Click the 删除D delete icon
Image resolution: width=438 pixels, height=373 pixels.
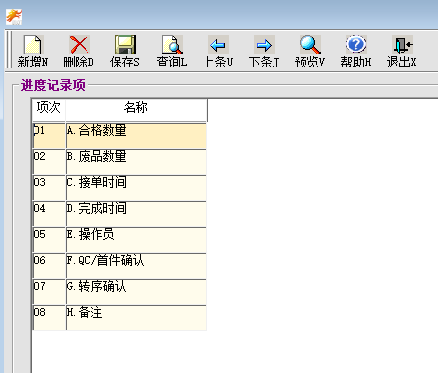[x=79, y=51]
